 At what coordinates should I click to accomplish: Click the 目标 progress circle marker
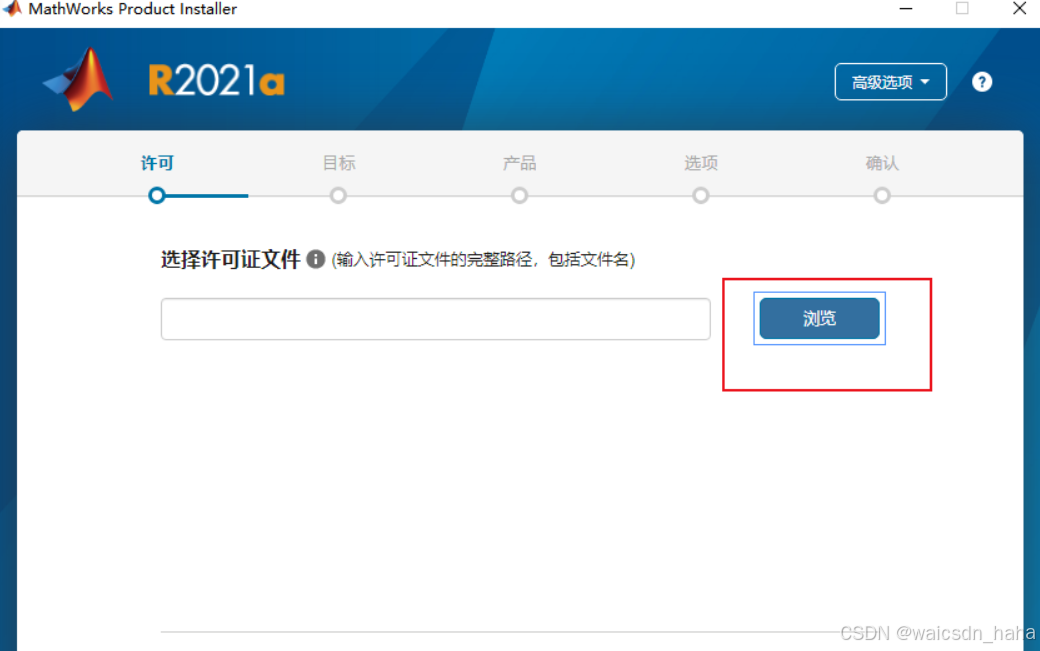[338, 196]
